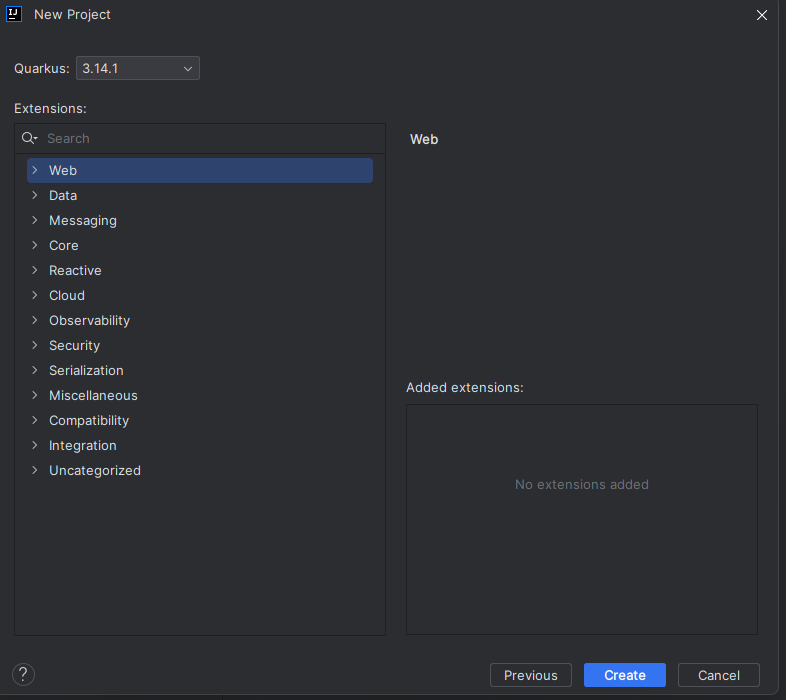Select the Core tree row
This screenshot has width=786, height=700.
click(x=200, y=246)
